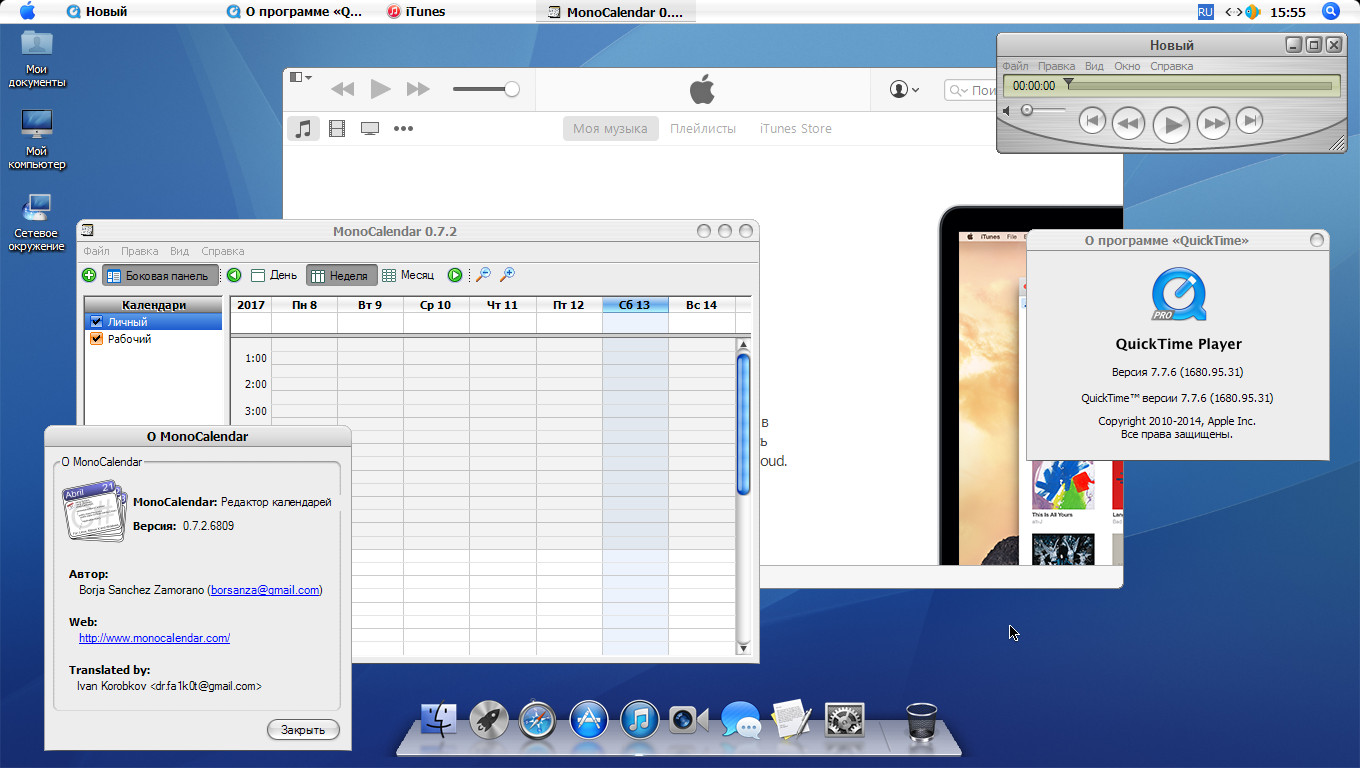
Task: Click the iTunes three-dots more icon
Action: pos(403,128)
